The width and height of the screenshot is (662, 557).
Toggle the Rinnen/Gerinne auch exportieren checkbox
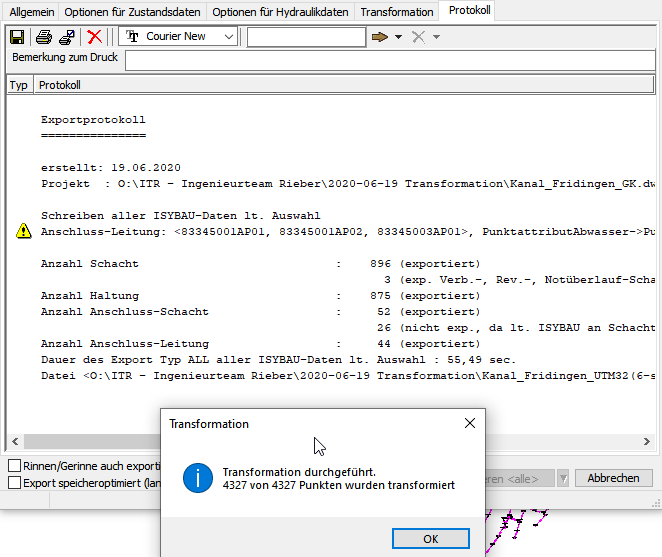point(15,466)
